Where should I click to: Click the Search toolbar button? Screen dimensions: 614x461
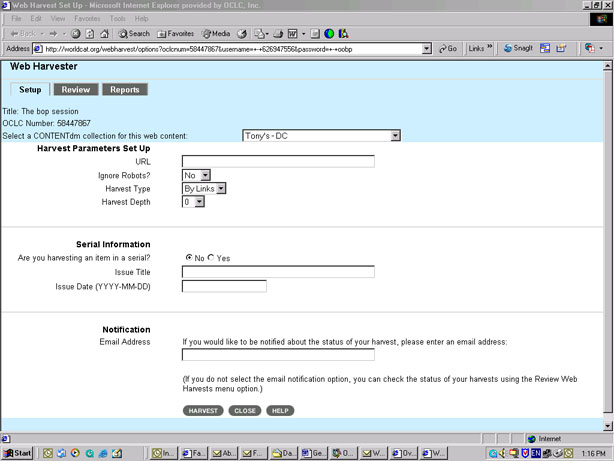[x=132, y=33]
